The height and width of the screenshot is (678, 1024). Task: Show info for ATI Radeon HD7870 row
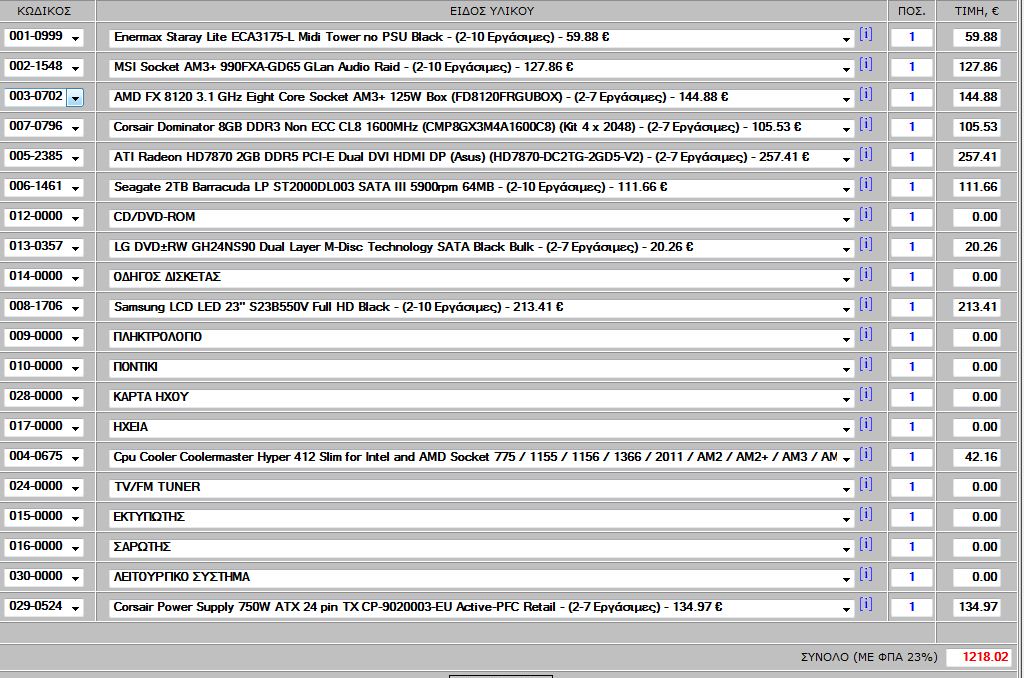click(x=865, y=154)
